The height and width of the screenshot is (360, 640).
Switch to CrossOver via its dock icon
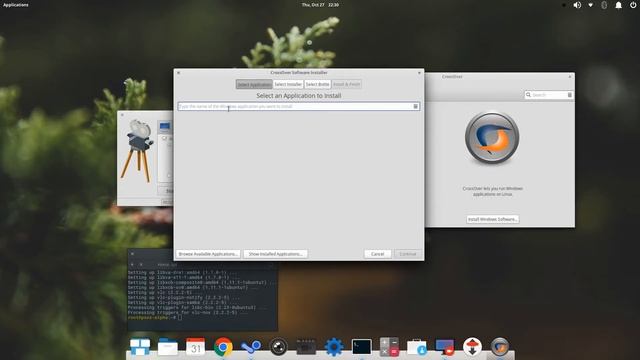point(500,347)
